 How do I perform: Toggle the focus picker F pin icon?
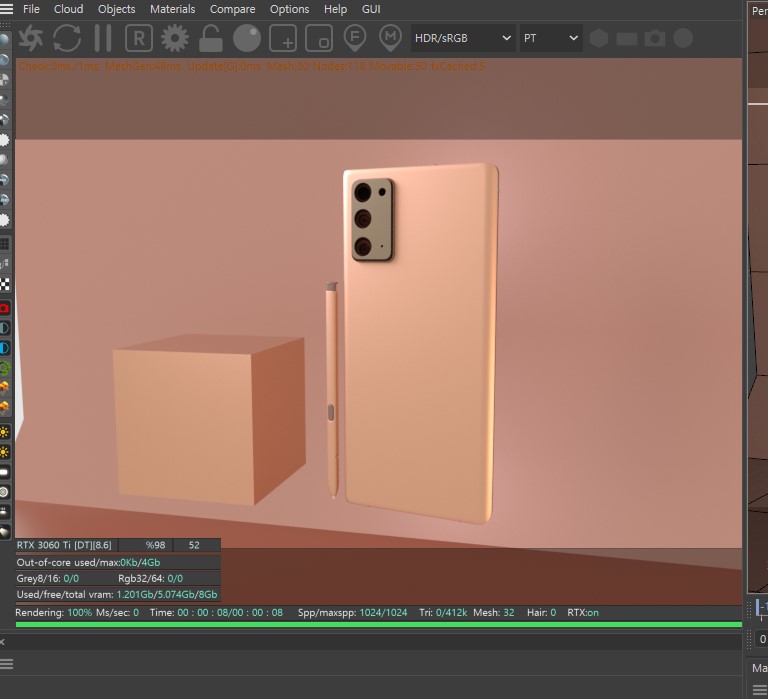[355, 38]
